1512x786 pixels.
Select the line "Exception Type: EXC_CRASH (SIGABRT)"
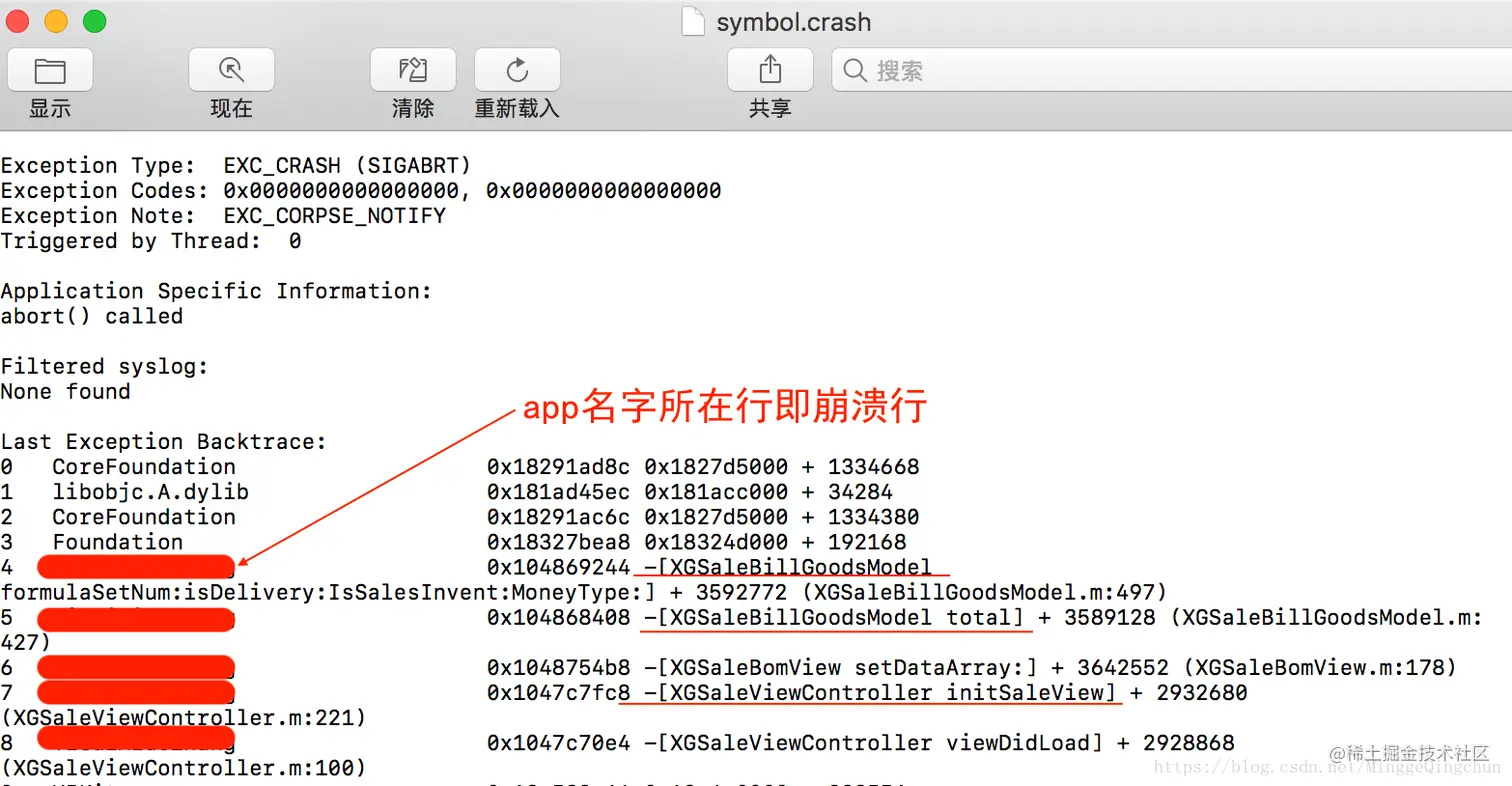click(236, 165)
